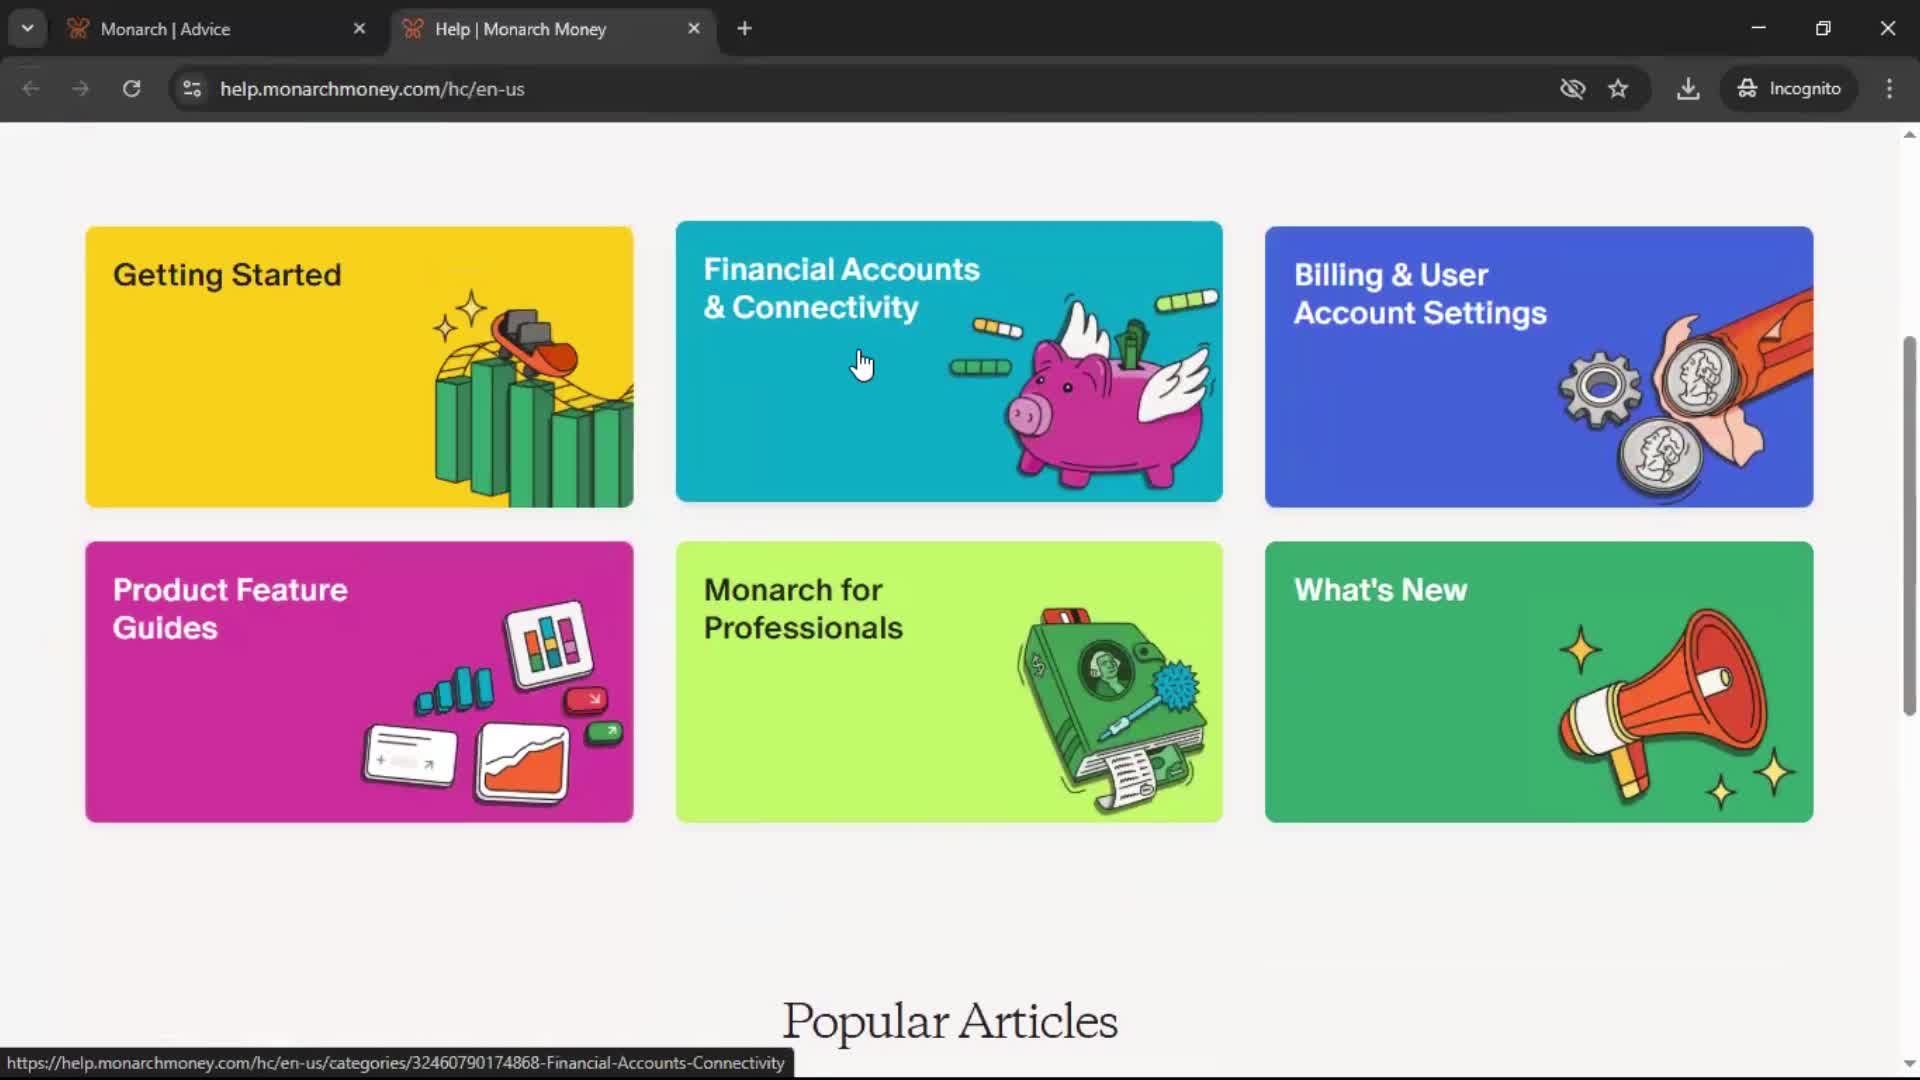Open new tab with plus icon
Image resolution: width=1920 pixels, height=1080 pixels.
pos(744,29)
